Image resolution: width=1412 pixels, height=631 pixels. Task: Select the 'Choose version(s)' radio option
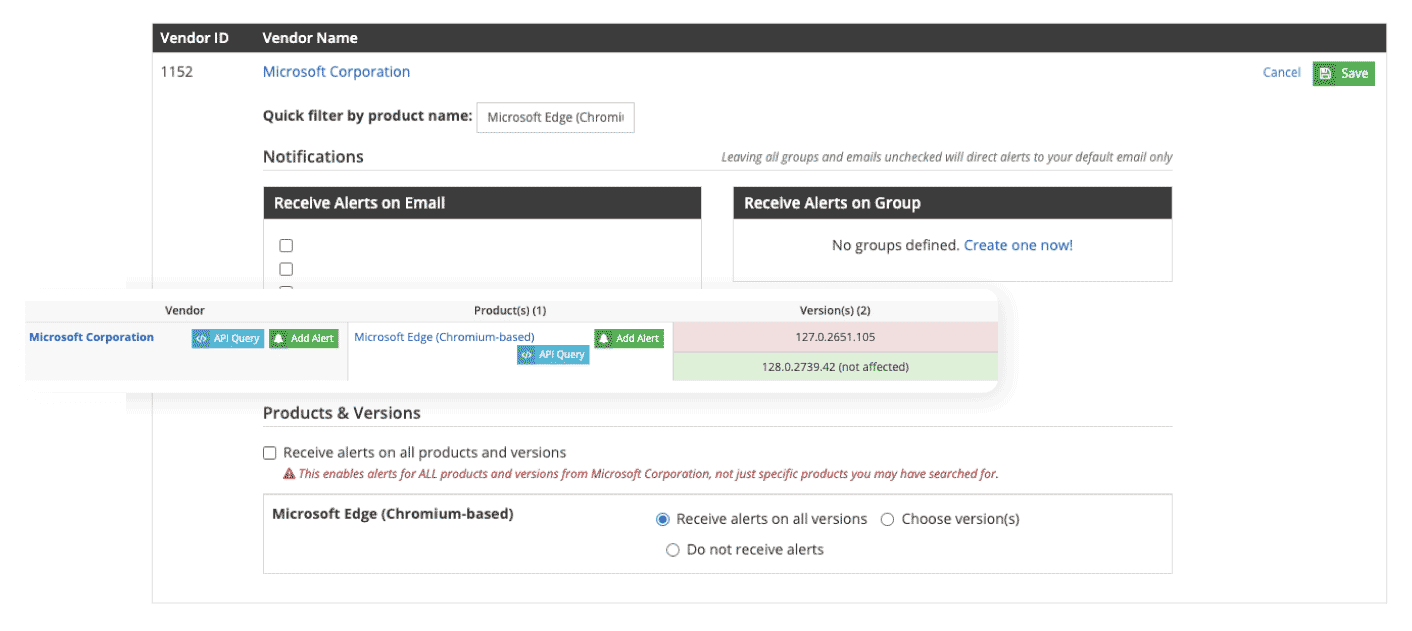887,519
